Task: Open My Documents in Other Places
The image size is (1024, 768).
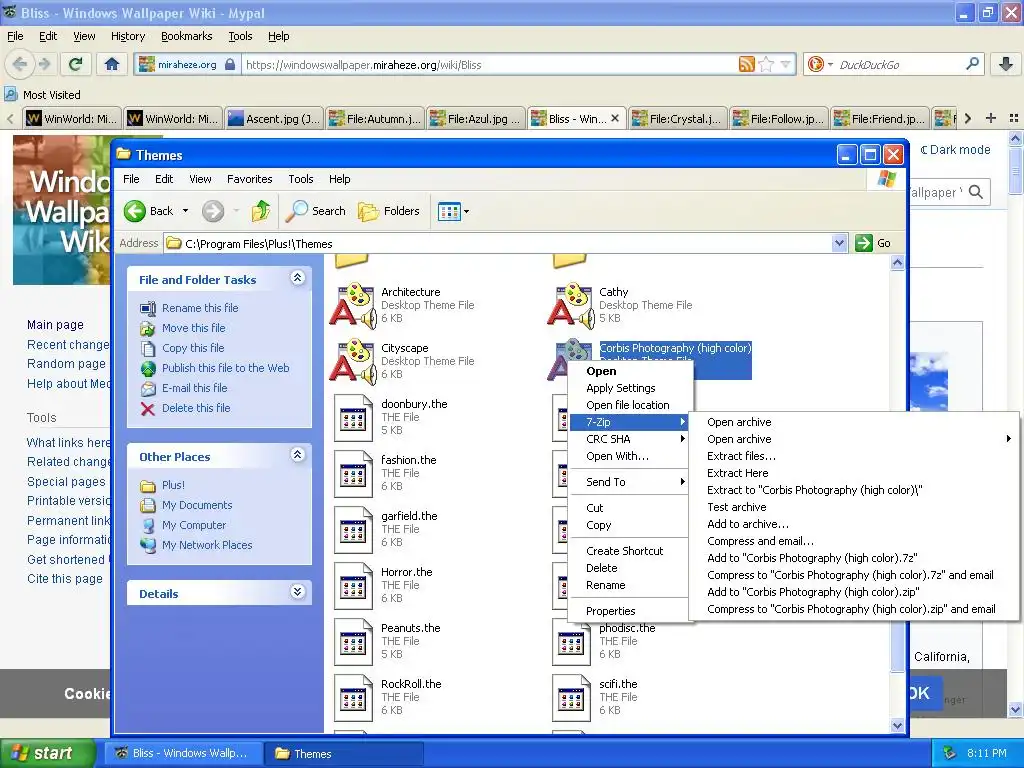Action: [x=197, y=505]
